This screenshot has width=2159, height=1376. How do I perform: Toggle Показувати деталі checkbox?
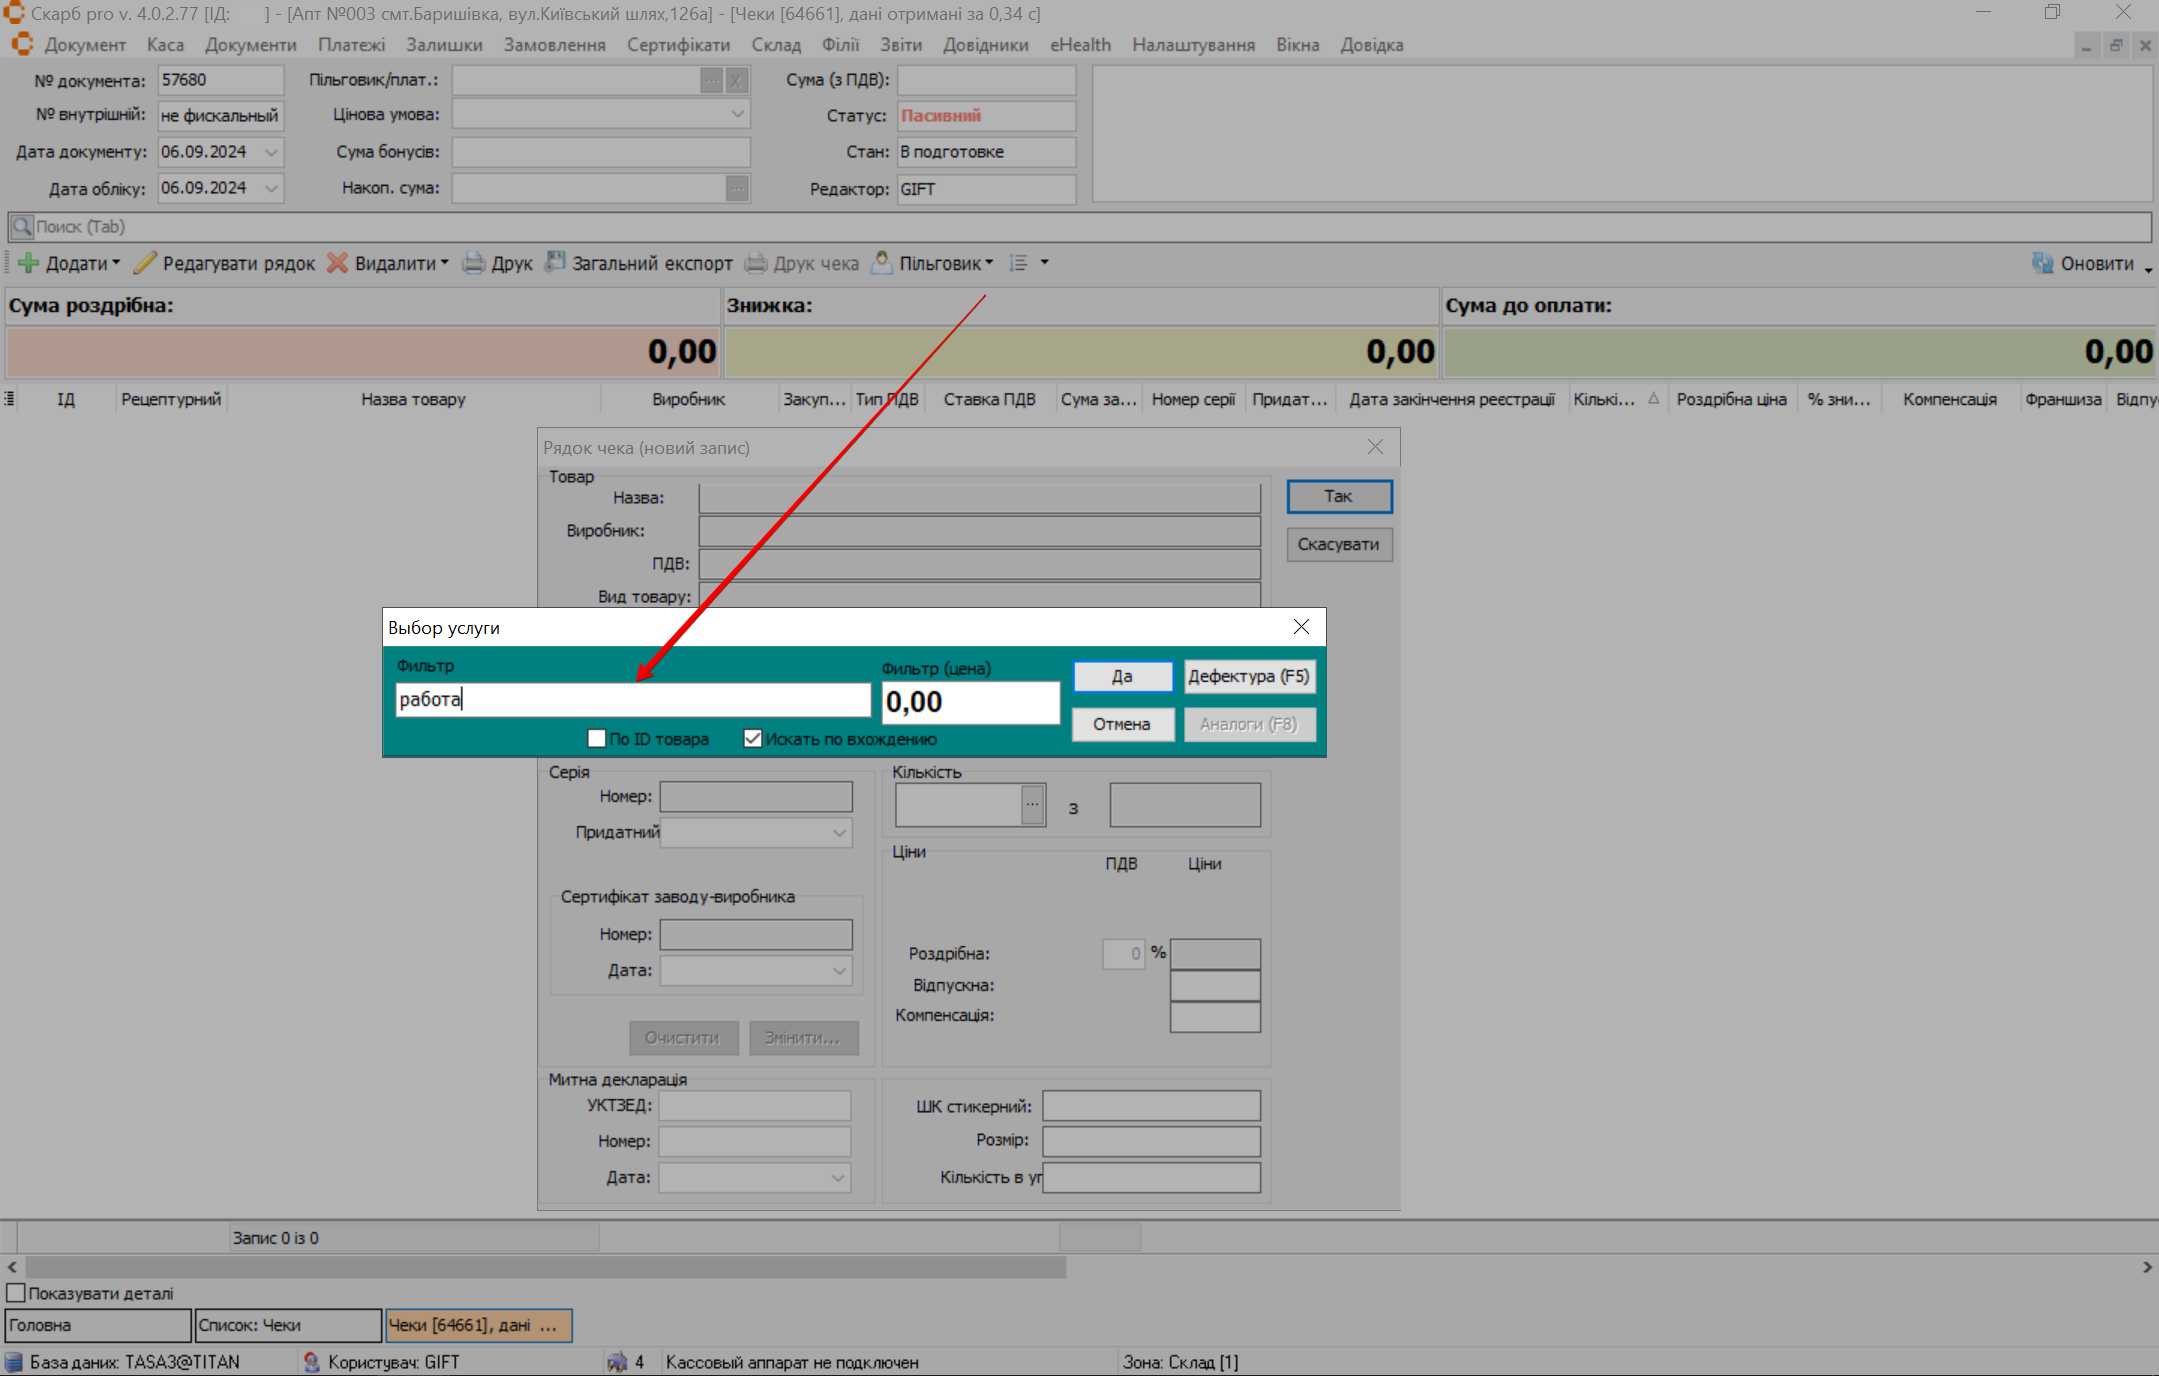click(x=16, y=1293)
